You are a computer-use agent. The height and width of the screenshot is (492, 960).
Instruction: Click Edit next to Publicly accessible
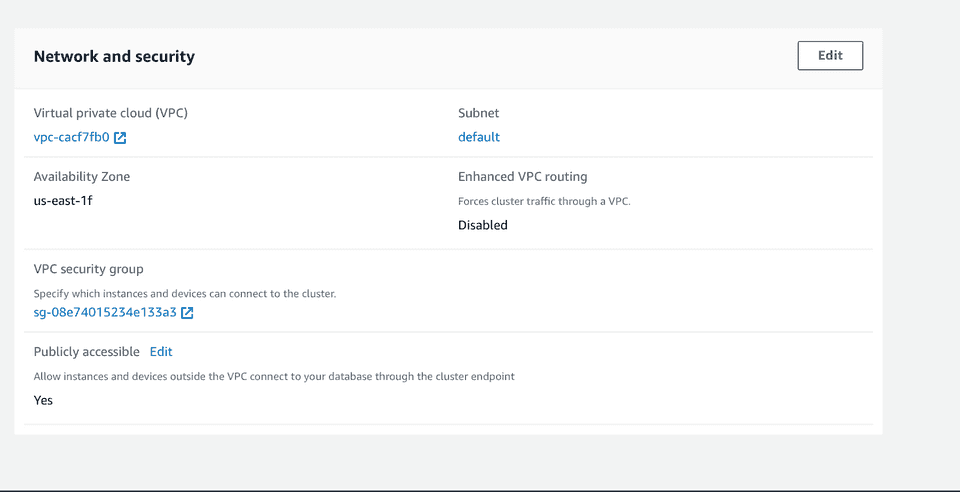pos(161,352)
